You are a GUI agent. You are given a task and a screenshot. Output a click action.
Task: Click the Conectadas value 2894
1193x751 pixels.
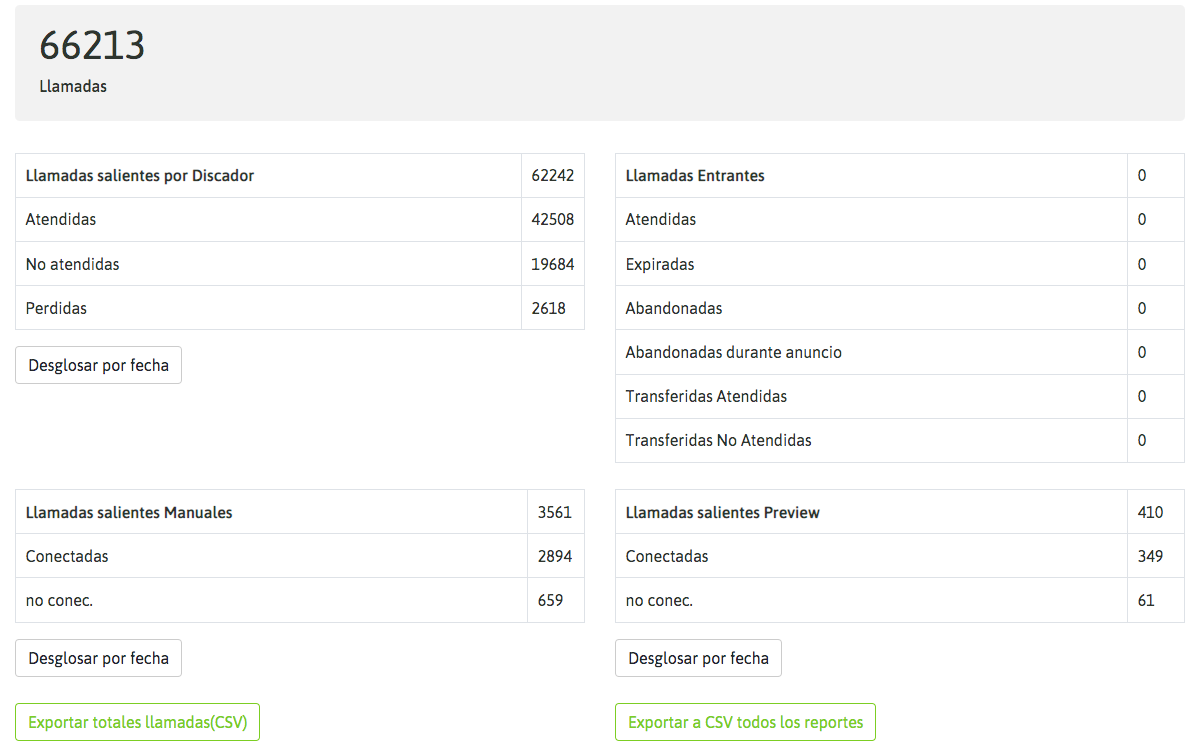tap(554, 556)
